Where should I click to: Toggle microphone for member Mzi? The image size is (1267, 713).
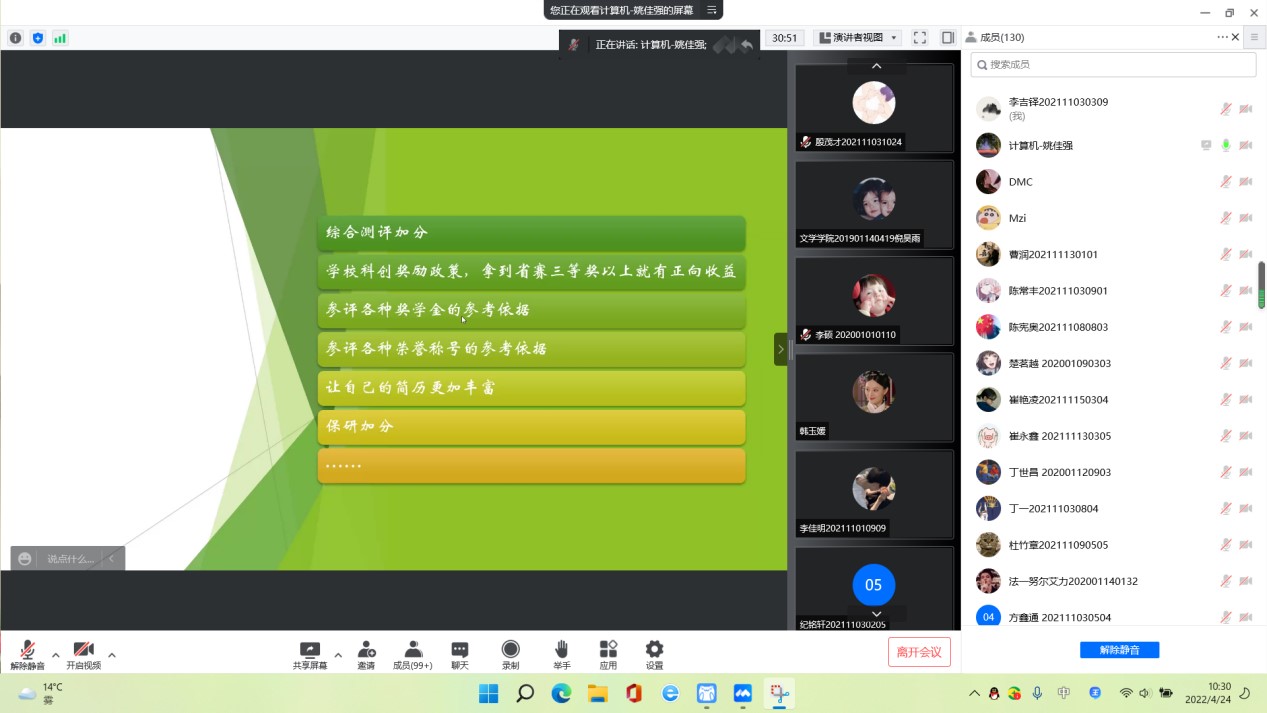coord(1225,218)
